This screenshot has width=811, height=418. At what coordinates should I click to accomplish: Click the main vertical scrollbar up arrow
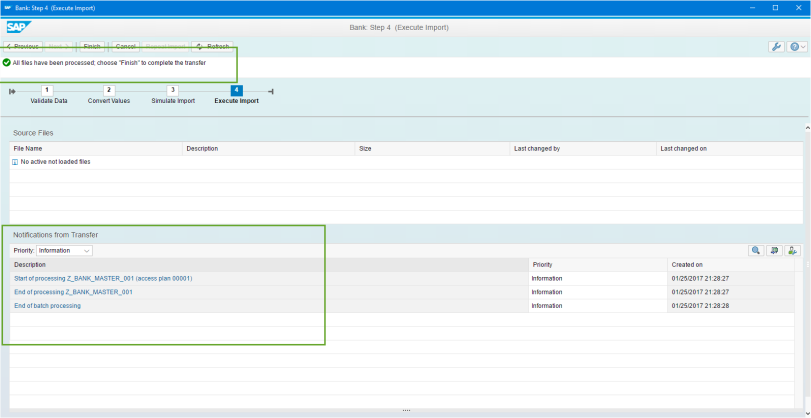click(807, 128)
